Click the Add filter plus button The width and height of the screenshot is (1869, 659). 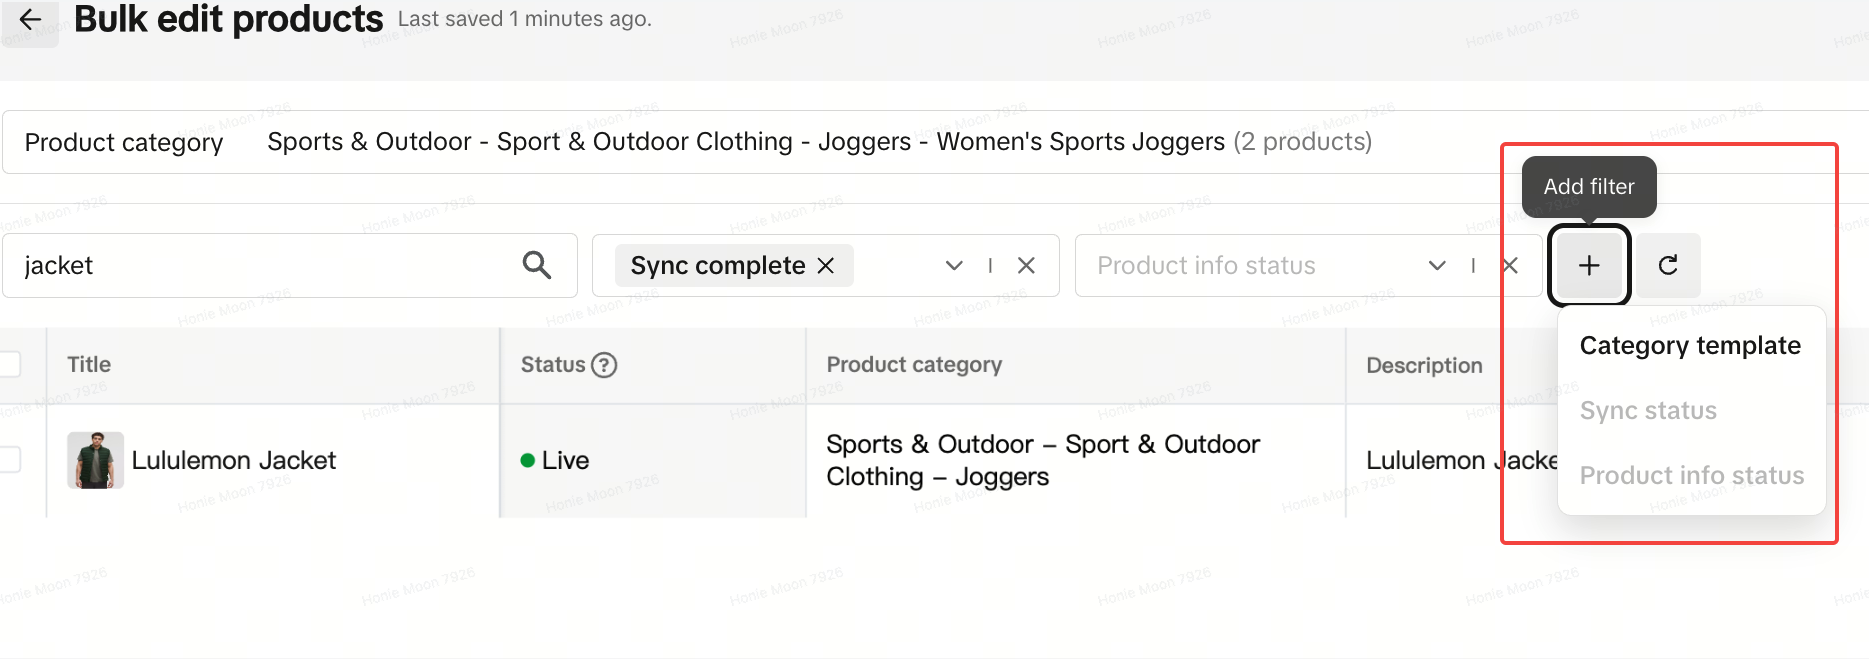coord(1589,265)
